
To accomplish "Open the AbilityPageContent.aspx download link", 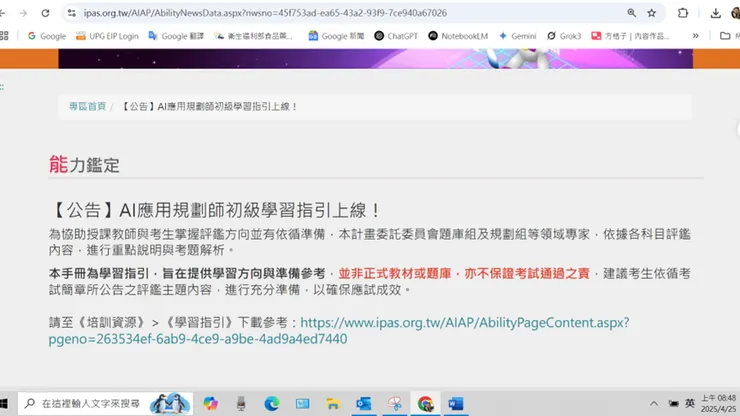I will [339, 331].
